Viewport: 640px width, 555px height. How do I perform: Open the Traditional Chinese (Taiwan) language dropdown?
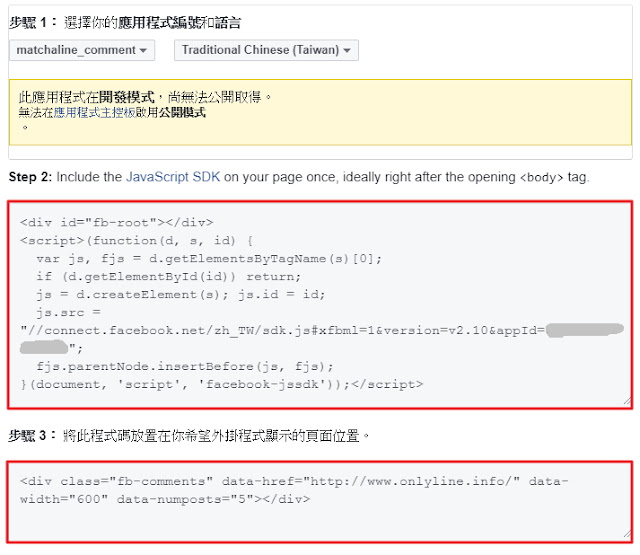[x=266, y=50]
